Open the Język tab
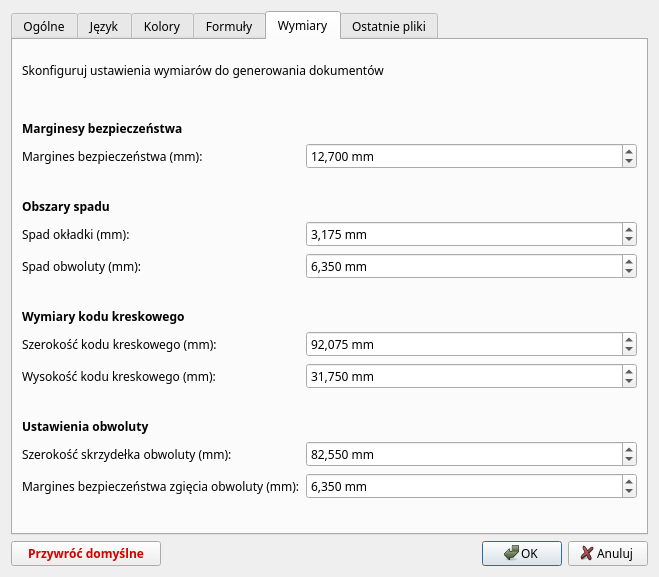The image size is (659, 577). pyautogui.click(x=104, y=27)
